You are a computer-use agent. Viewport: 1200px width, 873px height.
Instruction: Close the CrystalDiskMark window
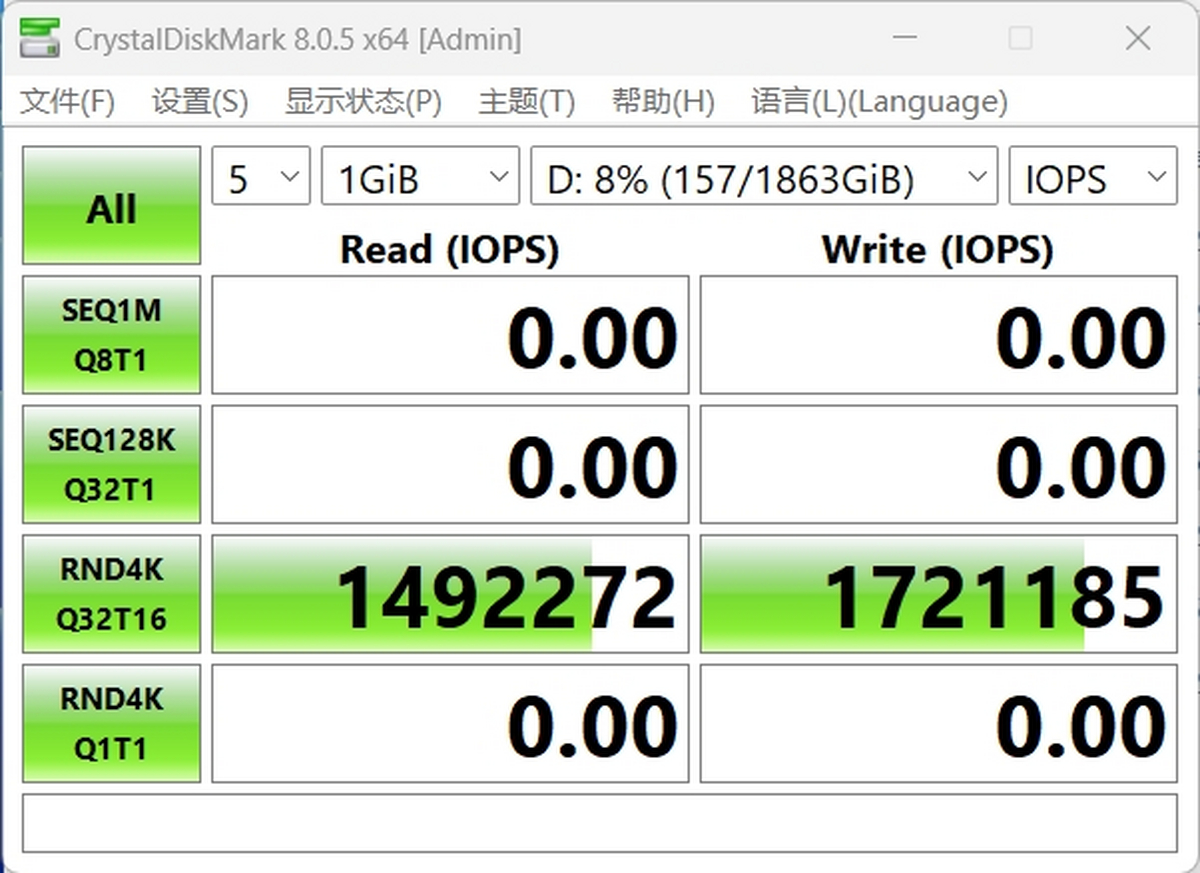pos(1137,39)
